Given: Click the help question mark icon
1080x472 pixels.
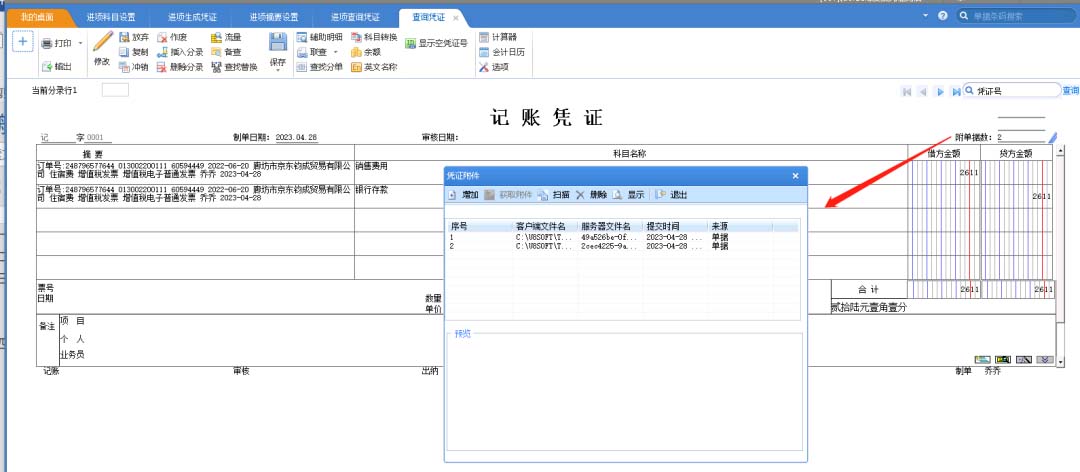Looking at the screenshot, I should (943, 15).
